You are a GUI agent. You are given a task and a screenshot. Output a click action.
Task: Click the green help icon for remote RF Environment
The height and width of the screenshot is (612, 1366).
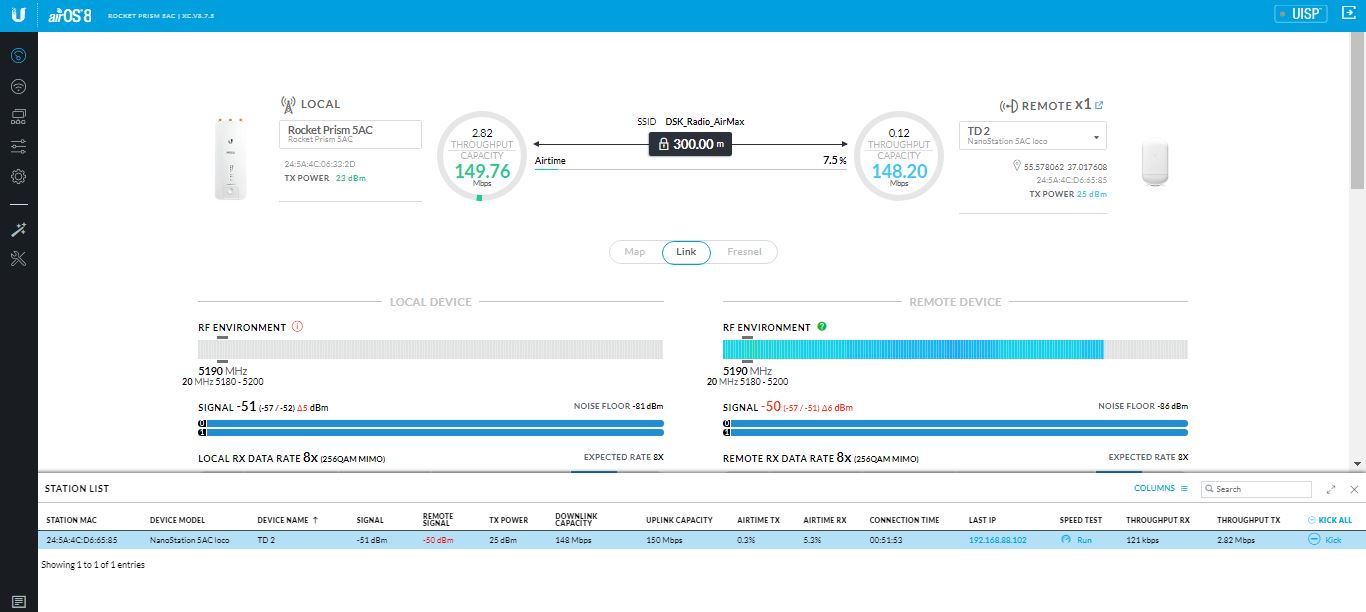tap(822, 327)
